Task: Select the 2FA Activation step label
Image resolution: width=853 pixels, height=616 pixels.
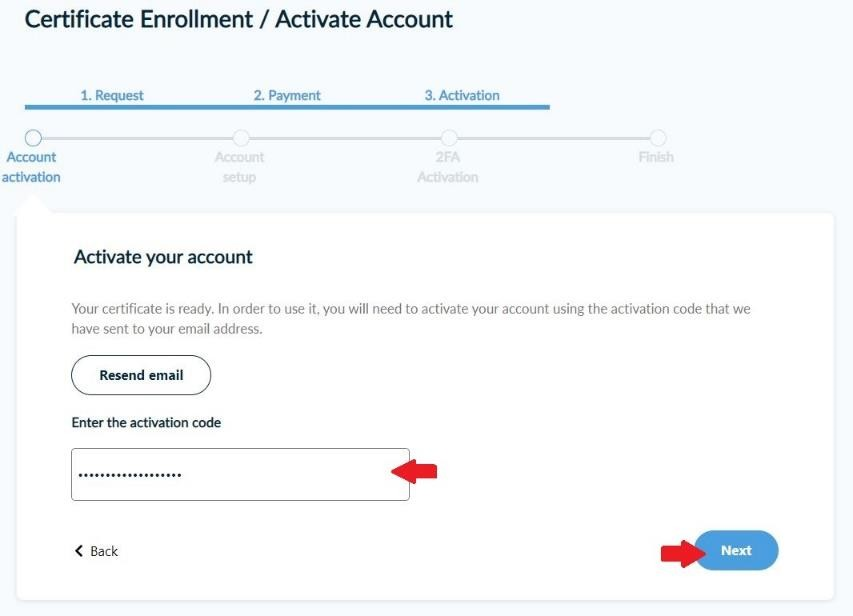Action: tap(448, 167)
